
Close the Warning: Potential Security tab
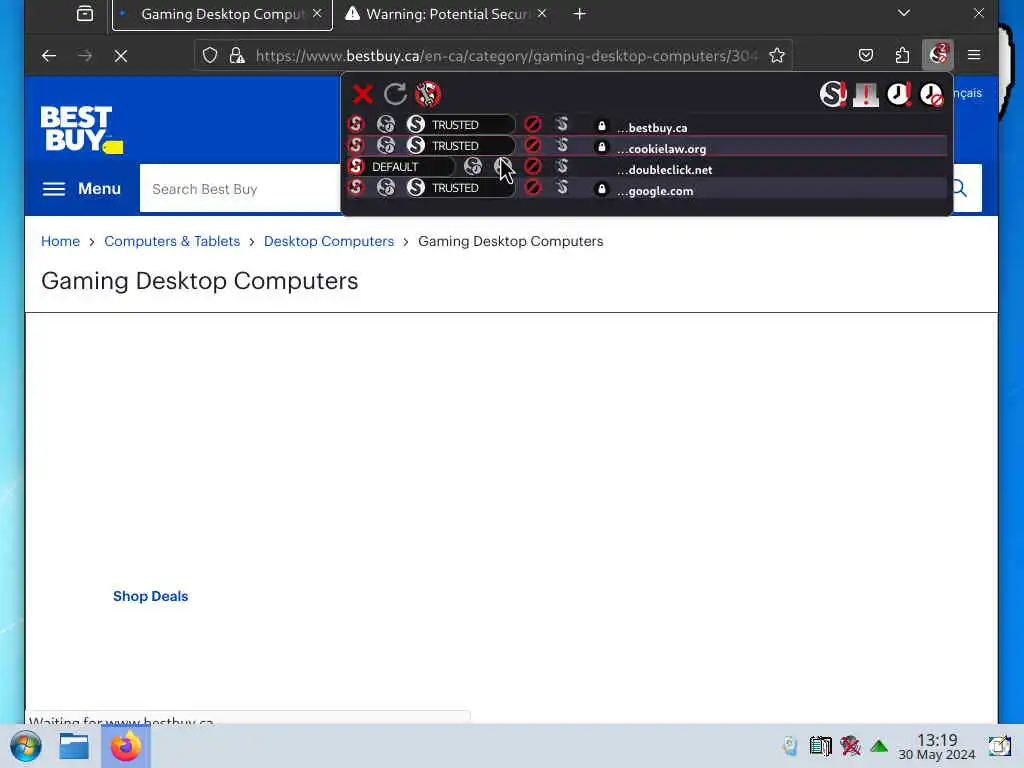pos(541,14)
